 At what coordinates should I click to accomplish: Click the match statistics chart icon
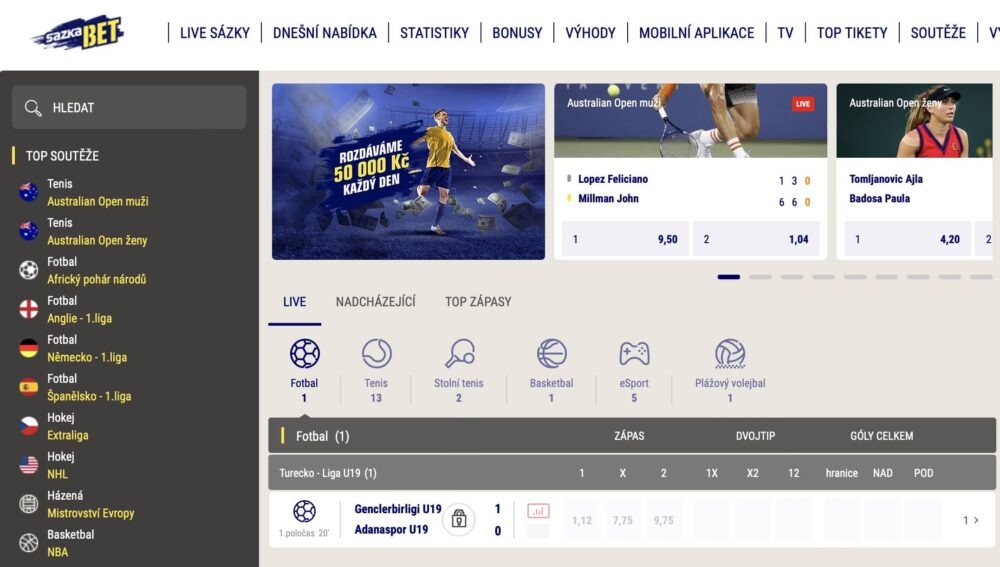pos(538,511)
